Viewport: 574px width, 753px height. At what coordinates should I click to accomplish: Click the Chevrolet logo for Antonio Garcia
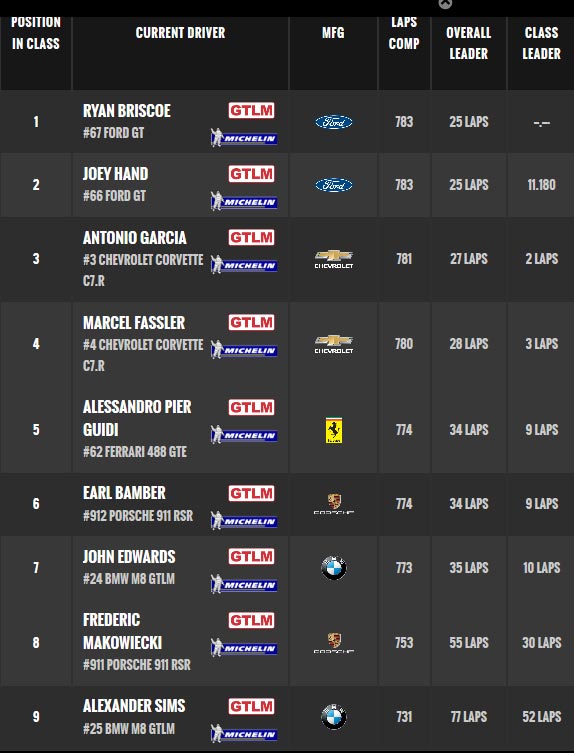[334, 259]
